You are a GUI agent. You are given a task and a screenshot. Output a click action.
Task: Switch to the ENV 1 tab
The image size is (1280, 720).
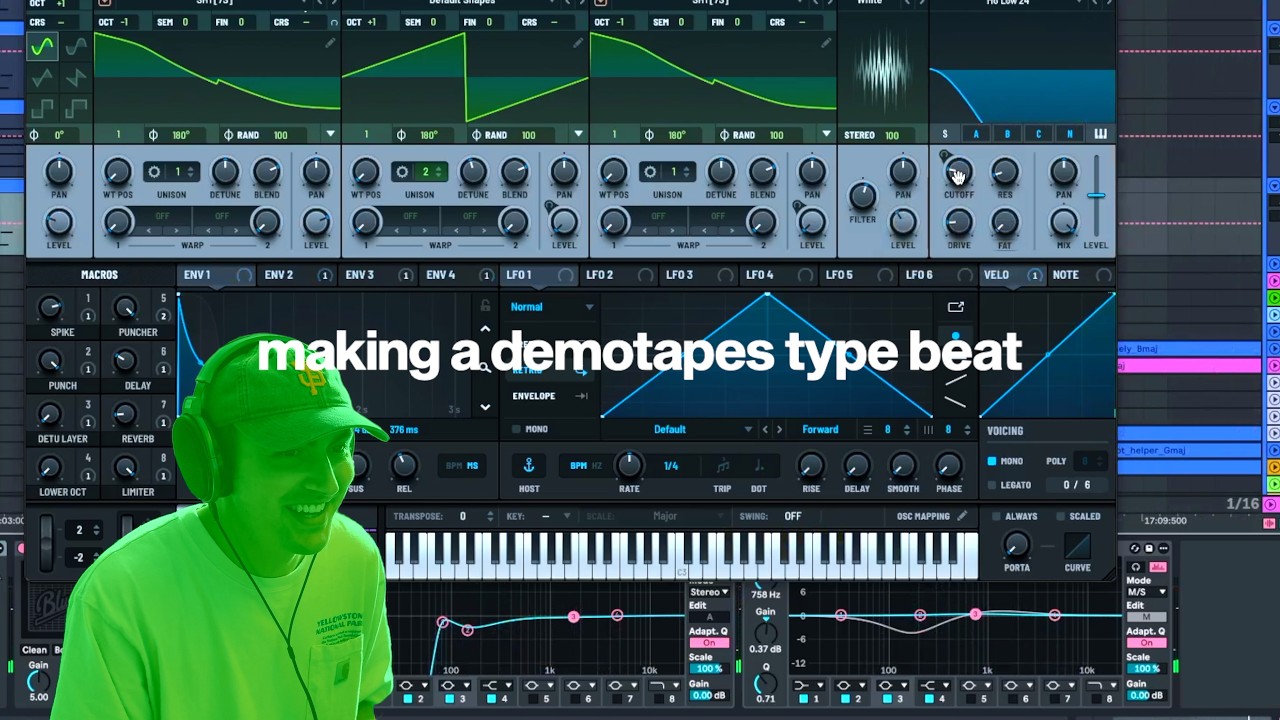(216, 275)
